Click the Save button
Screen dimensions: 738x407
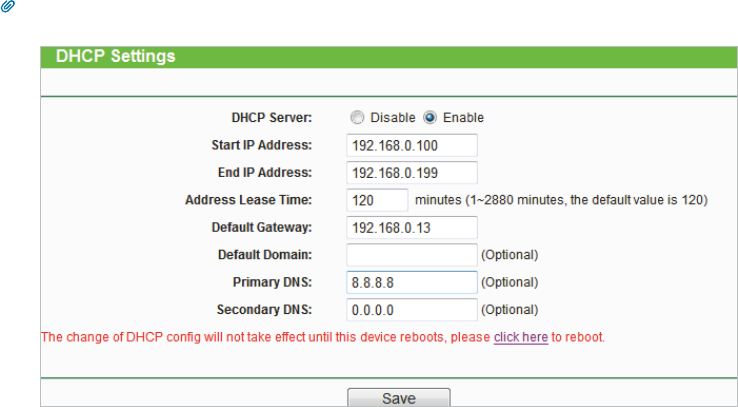(399, 398)
